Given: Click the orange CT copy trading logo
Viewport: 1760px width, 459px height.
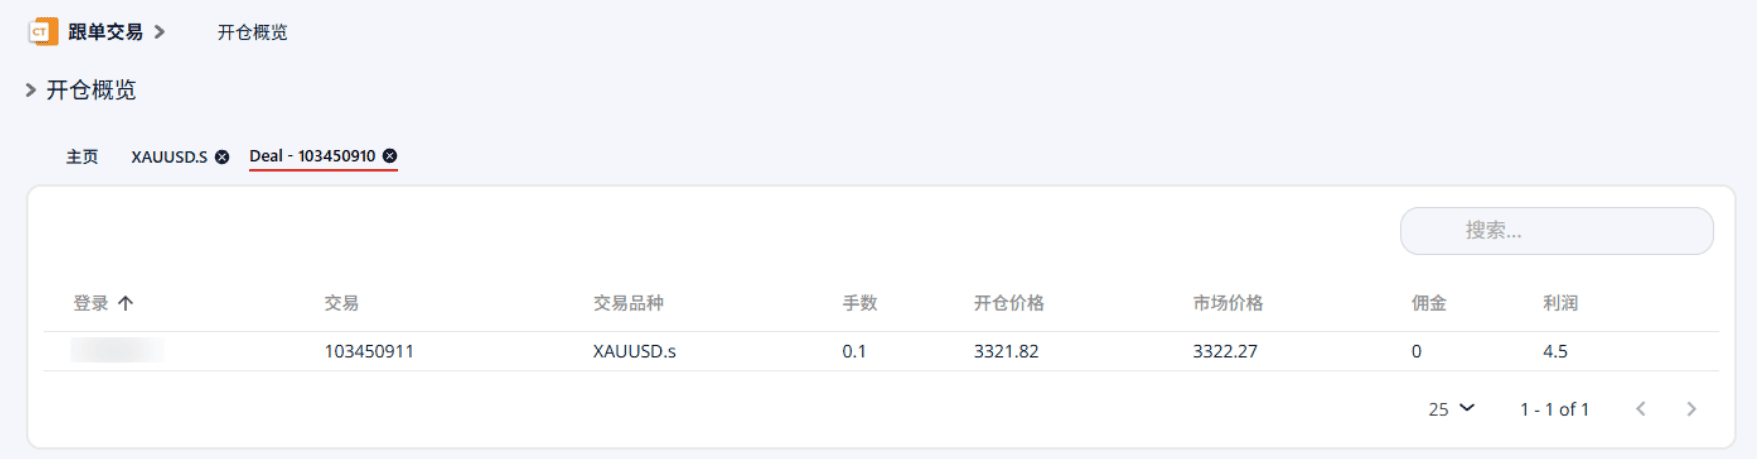Looking at the screenshot, I should click(43, 32).
